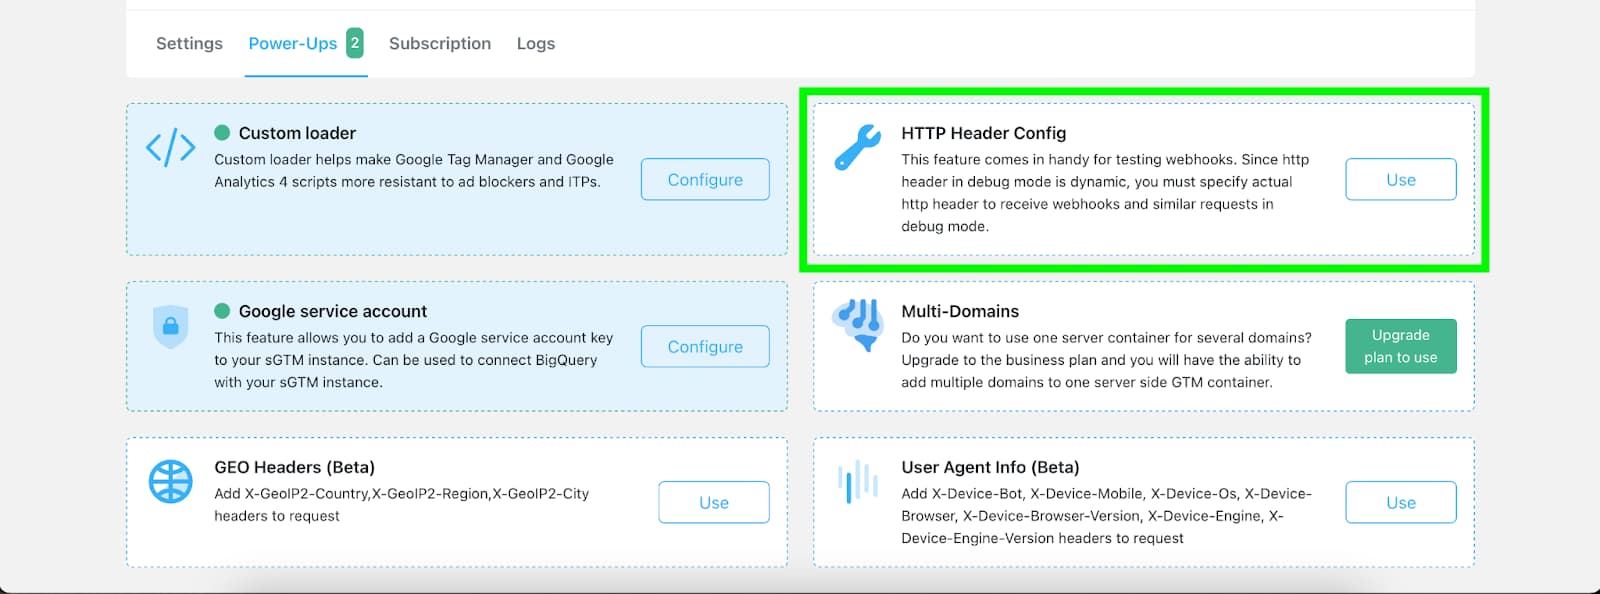Image resolution: width=1600 pixels, height=594 pixels.
Task: Click the GEO Headers (Beta) title
Action: coord(295,467)
